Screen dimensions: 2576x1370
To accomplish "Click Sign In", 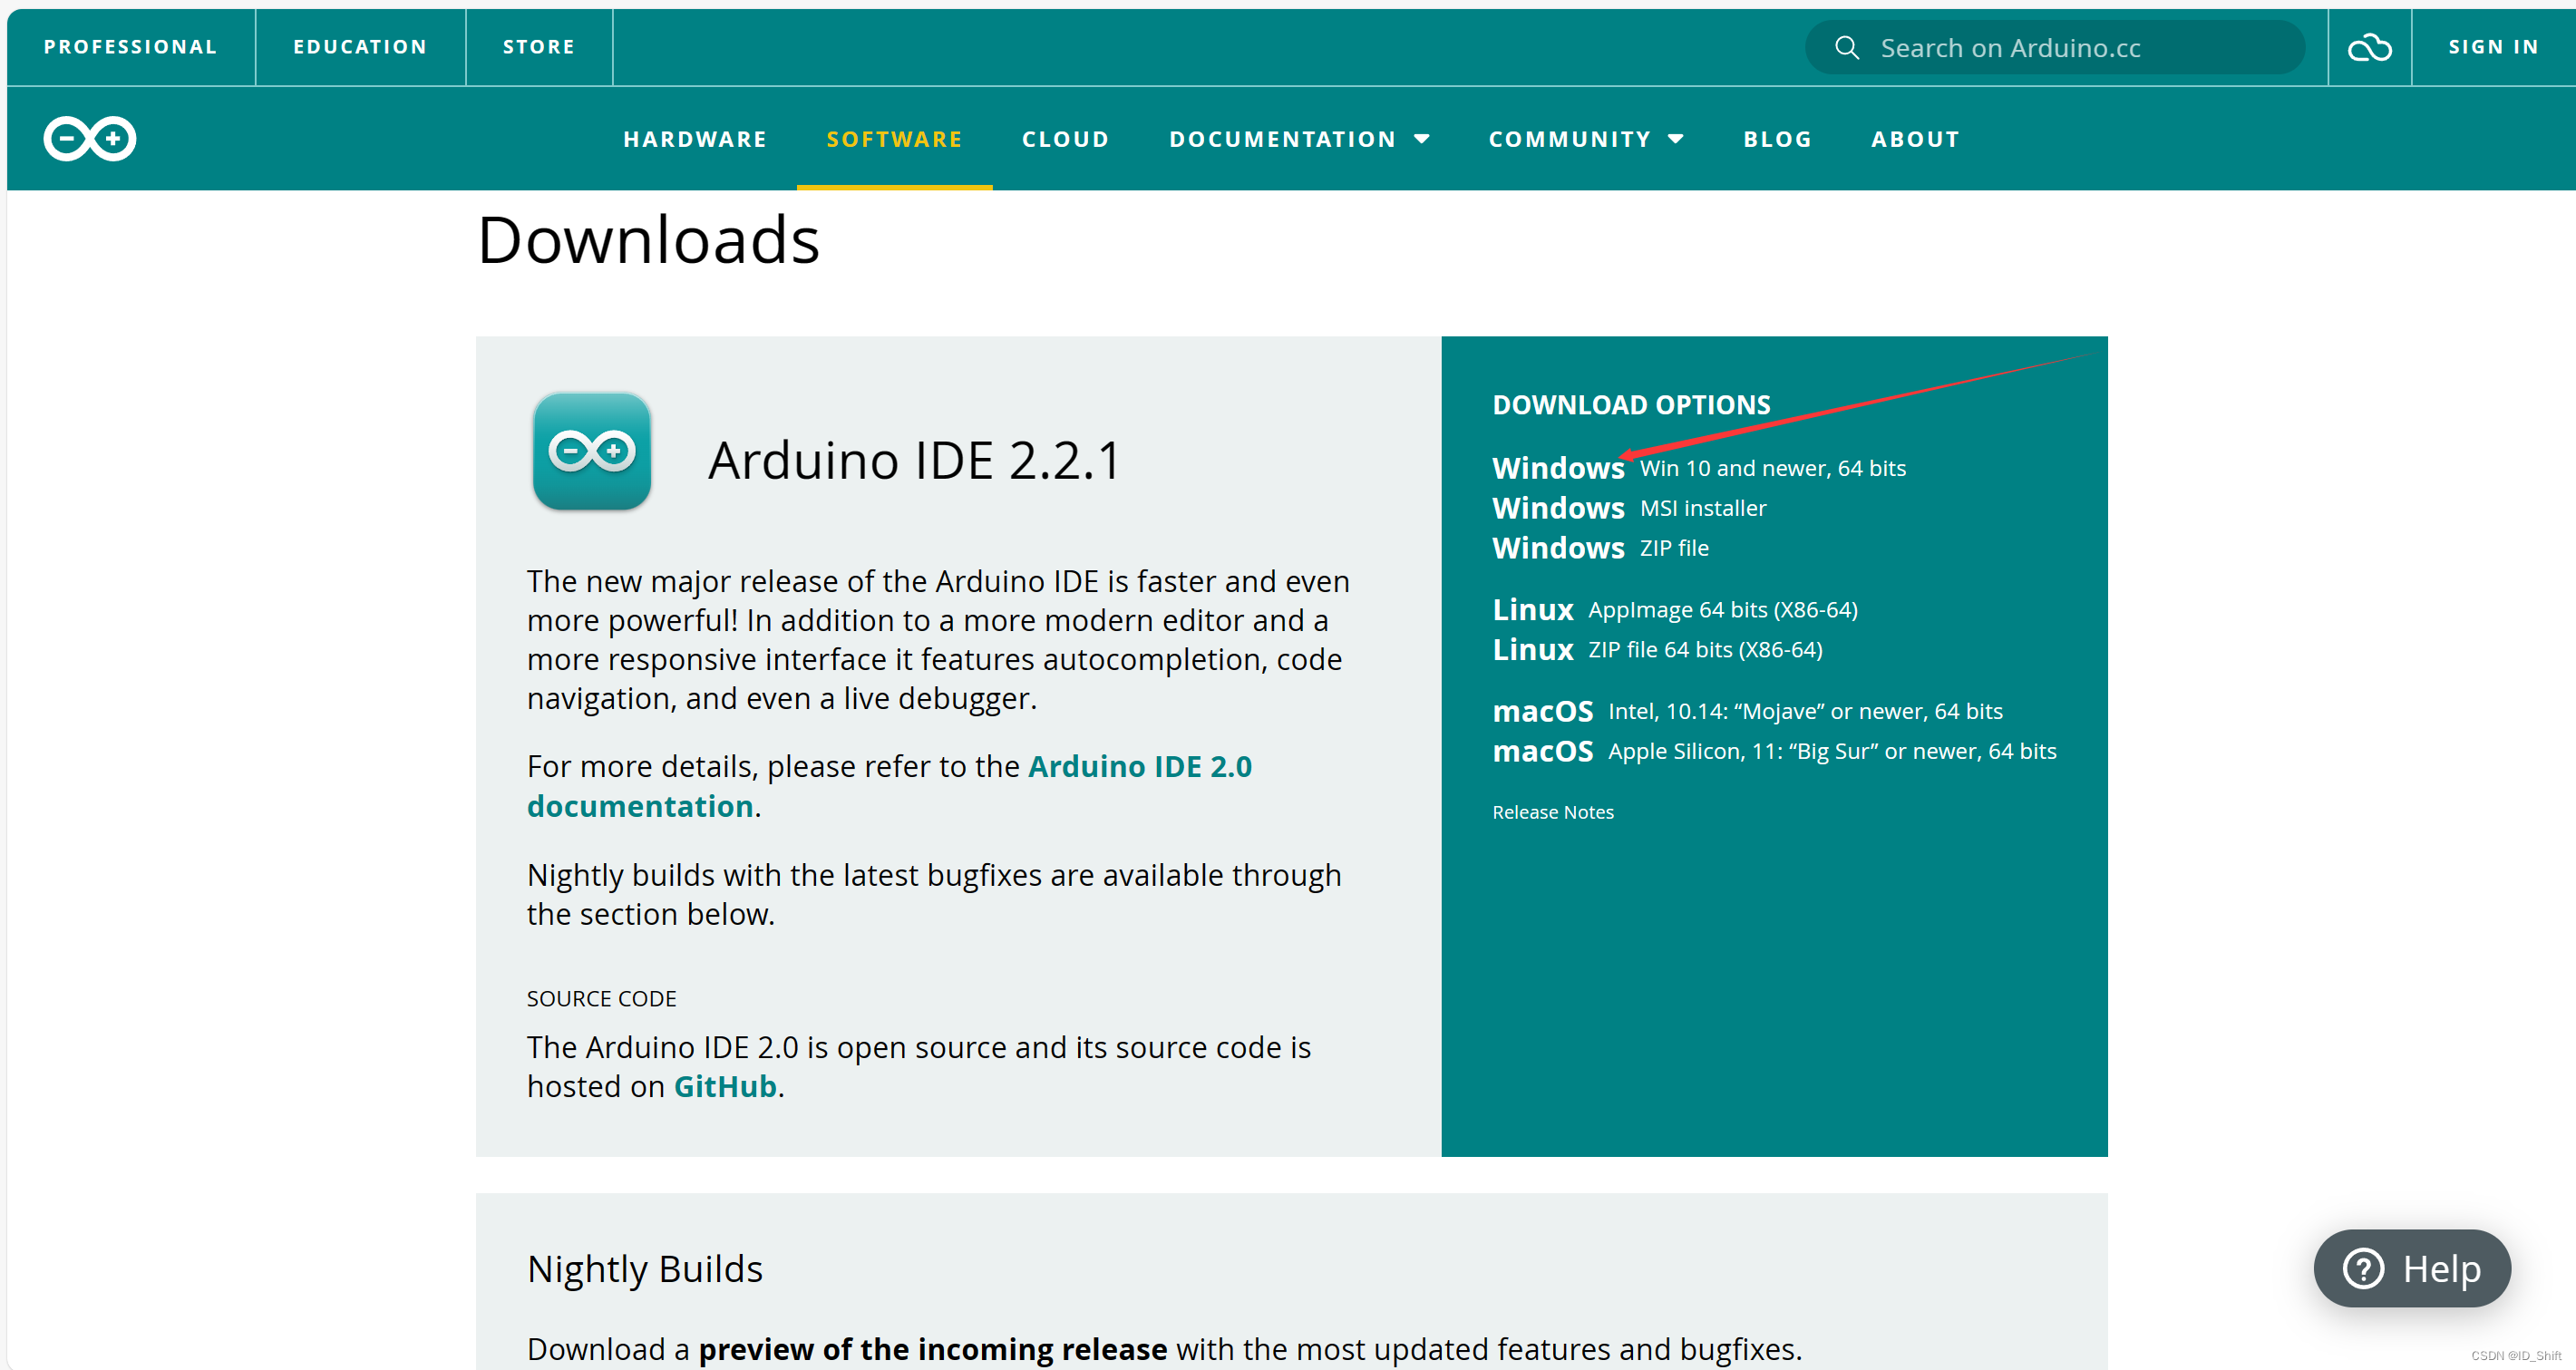I will (x=2492, y=47).
